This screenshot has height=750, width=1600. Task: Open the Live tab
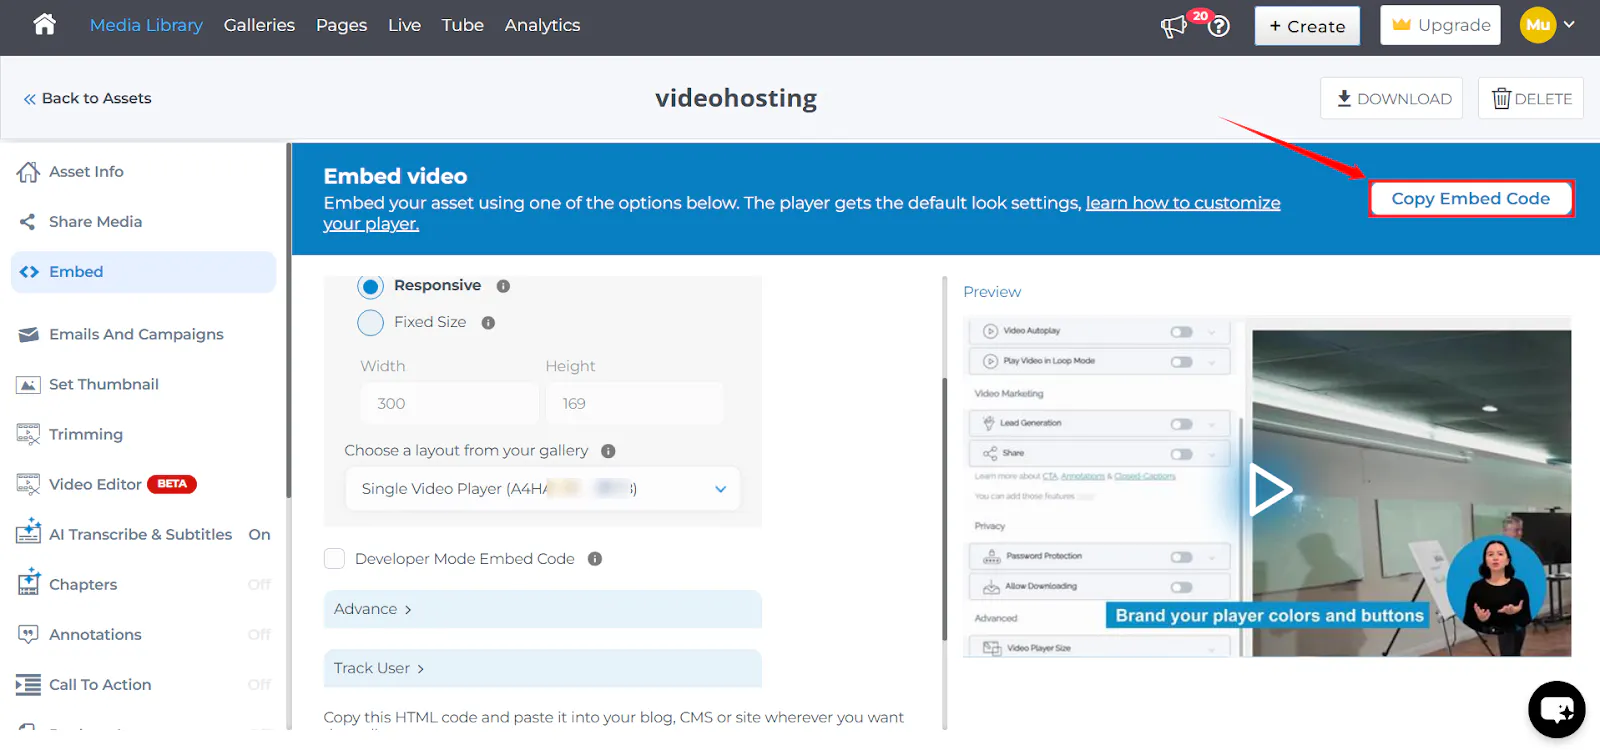click(404, 25)
